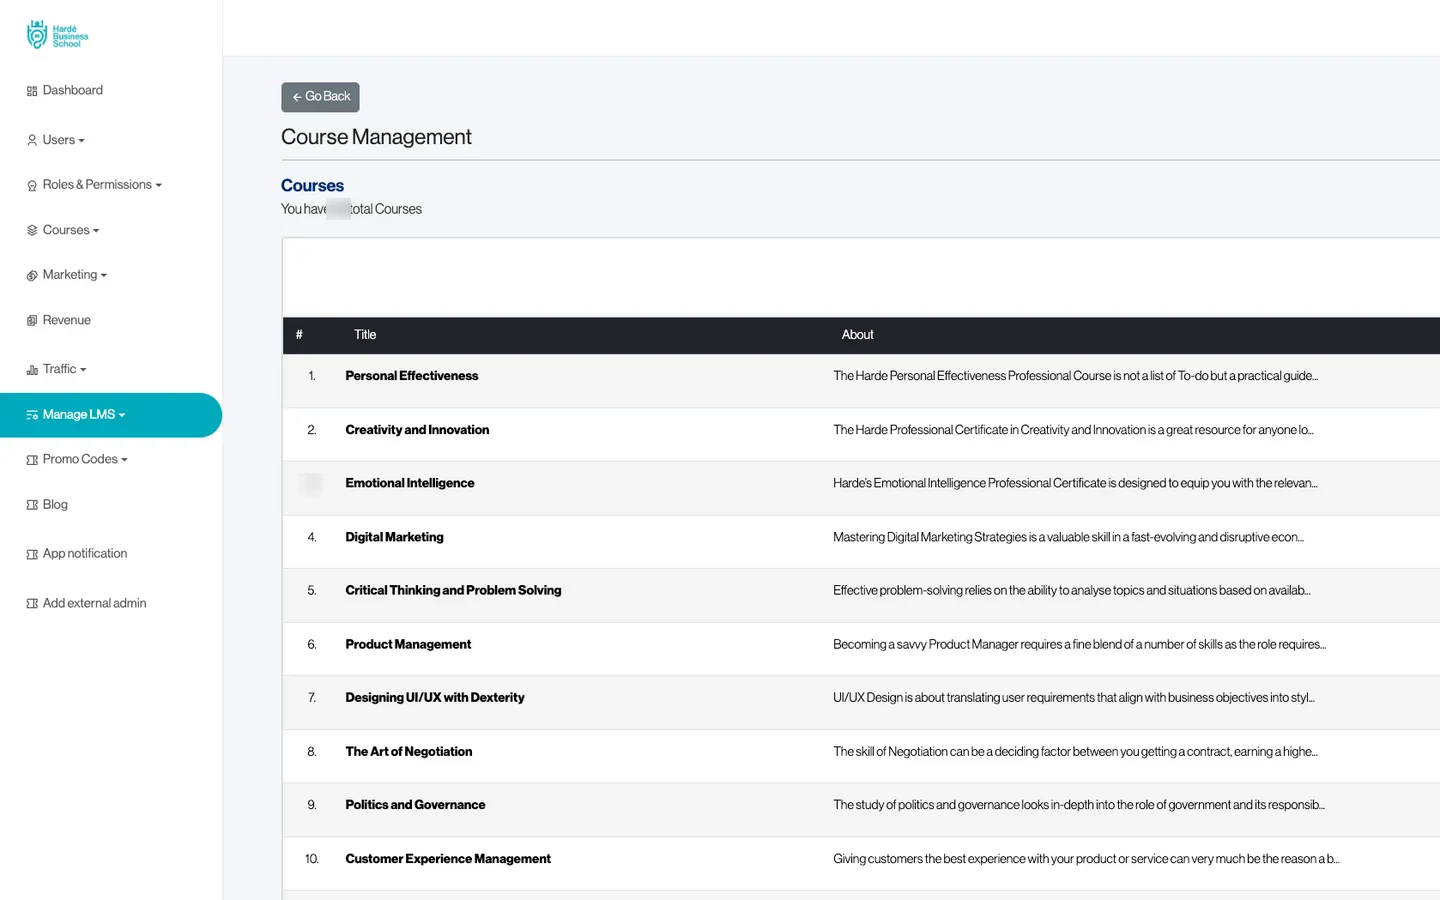Select The Art of Negotiation title
Viewport: 1440px width, 900px height.
tap(409, 751)
